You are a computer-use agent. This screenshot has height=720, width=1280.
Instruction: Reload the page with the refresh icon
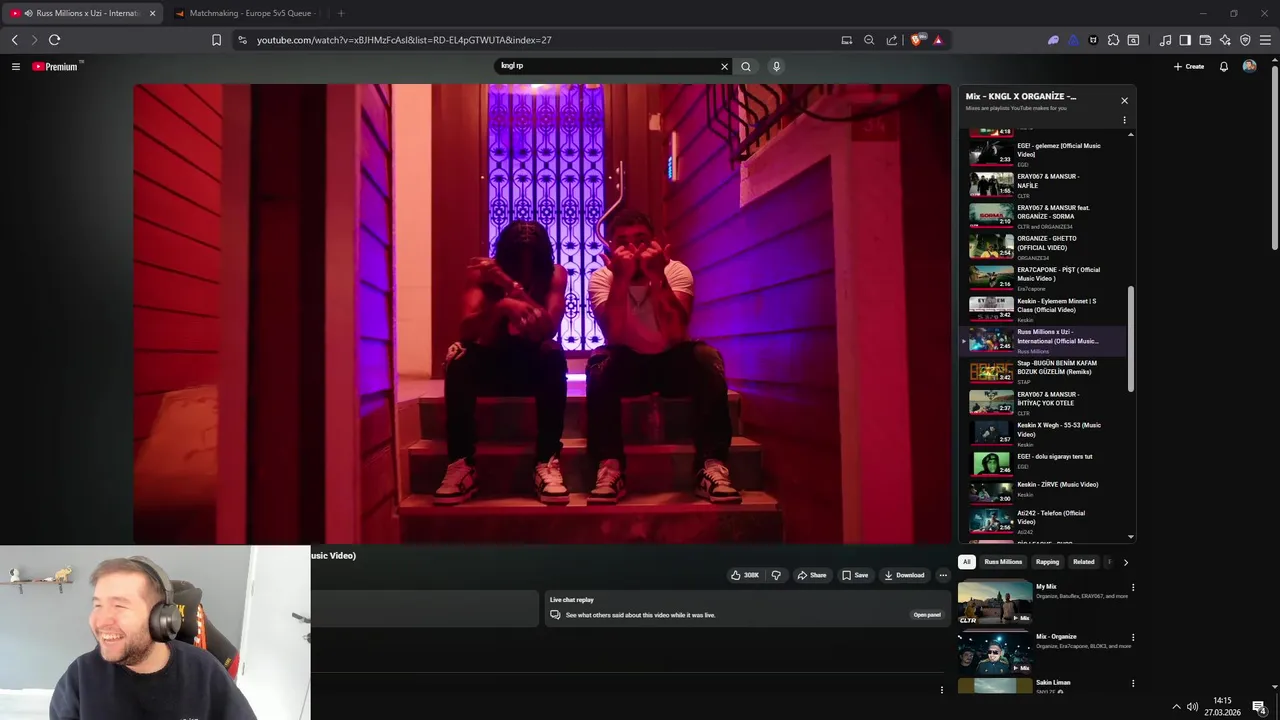[54, 40]
